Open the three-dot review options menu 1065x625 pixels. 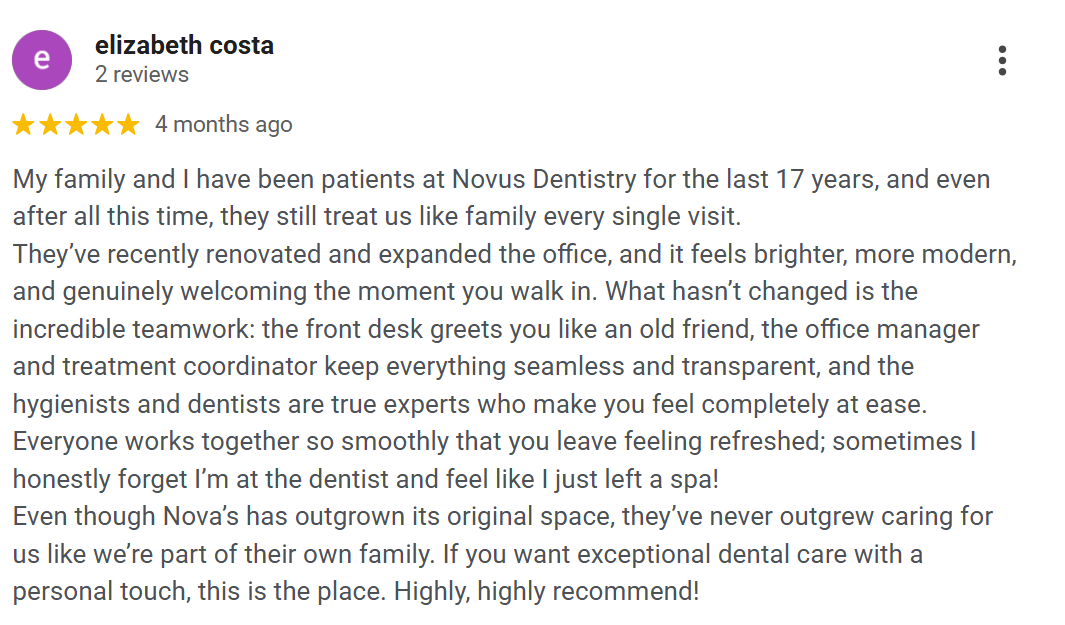coord(1002,61)
